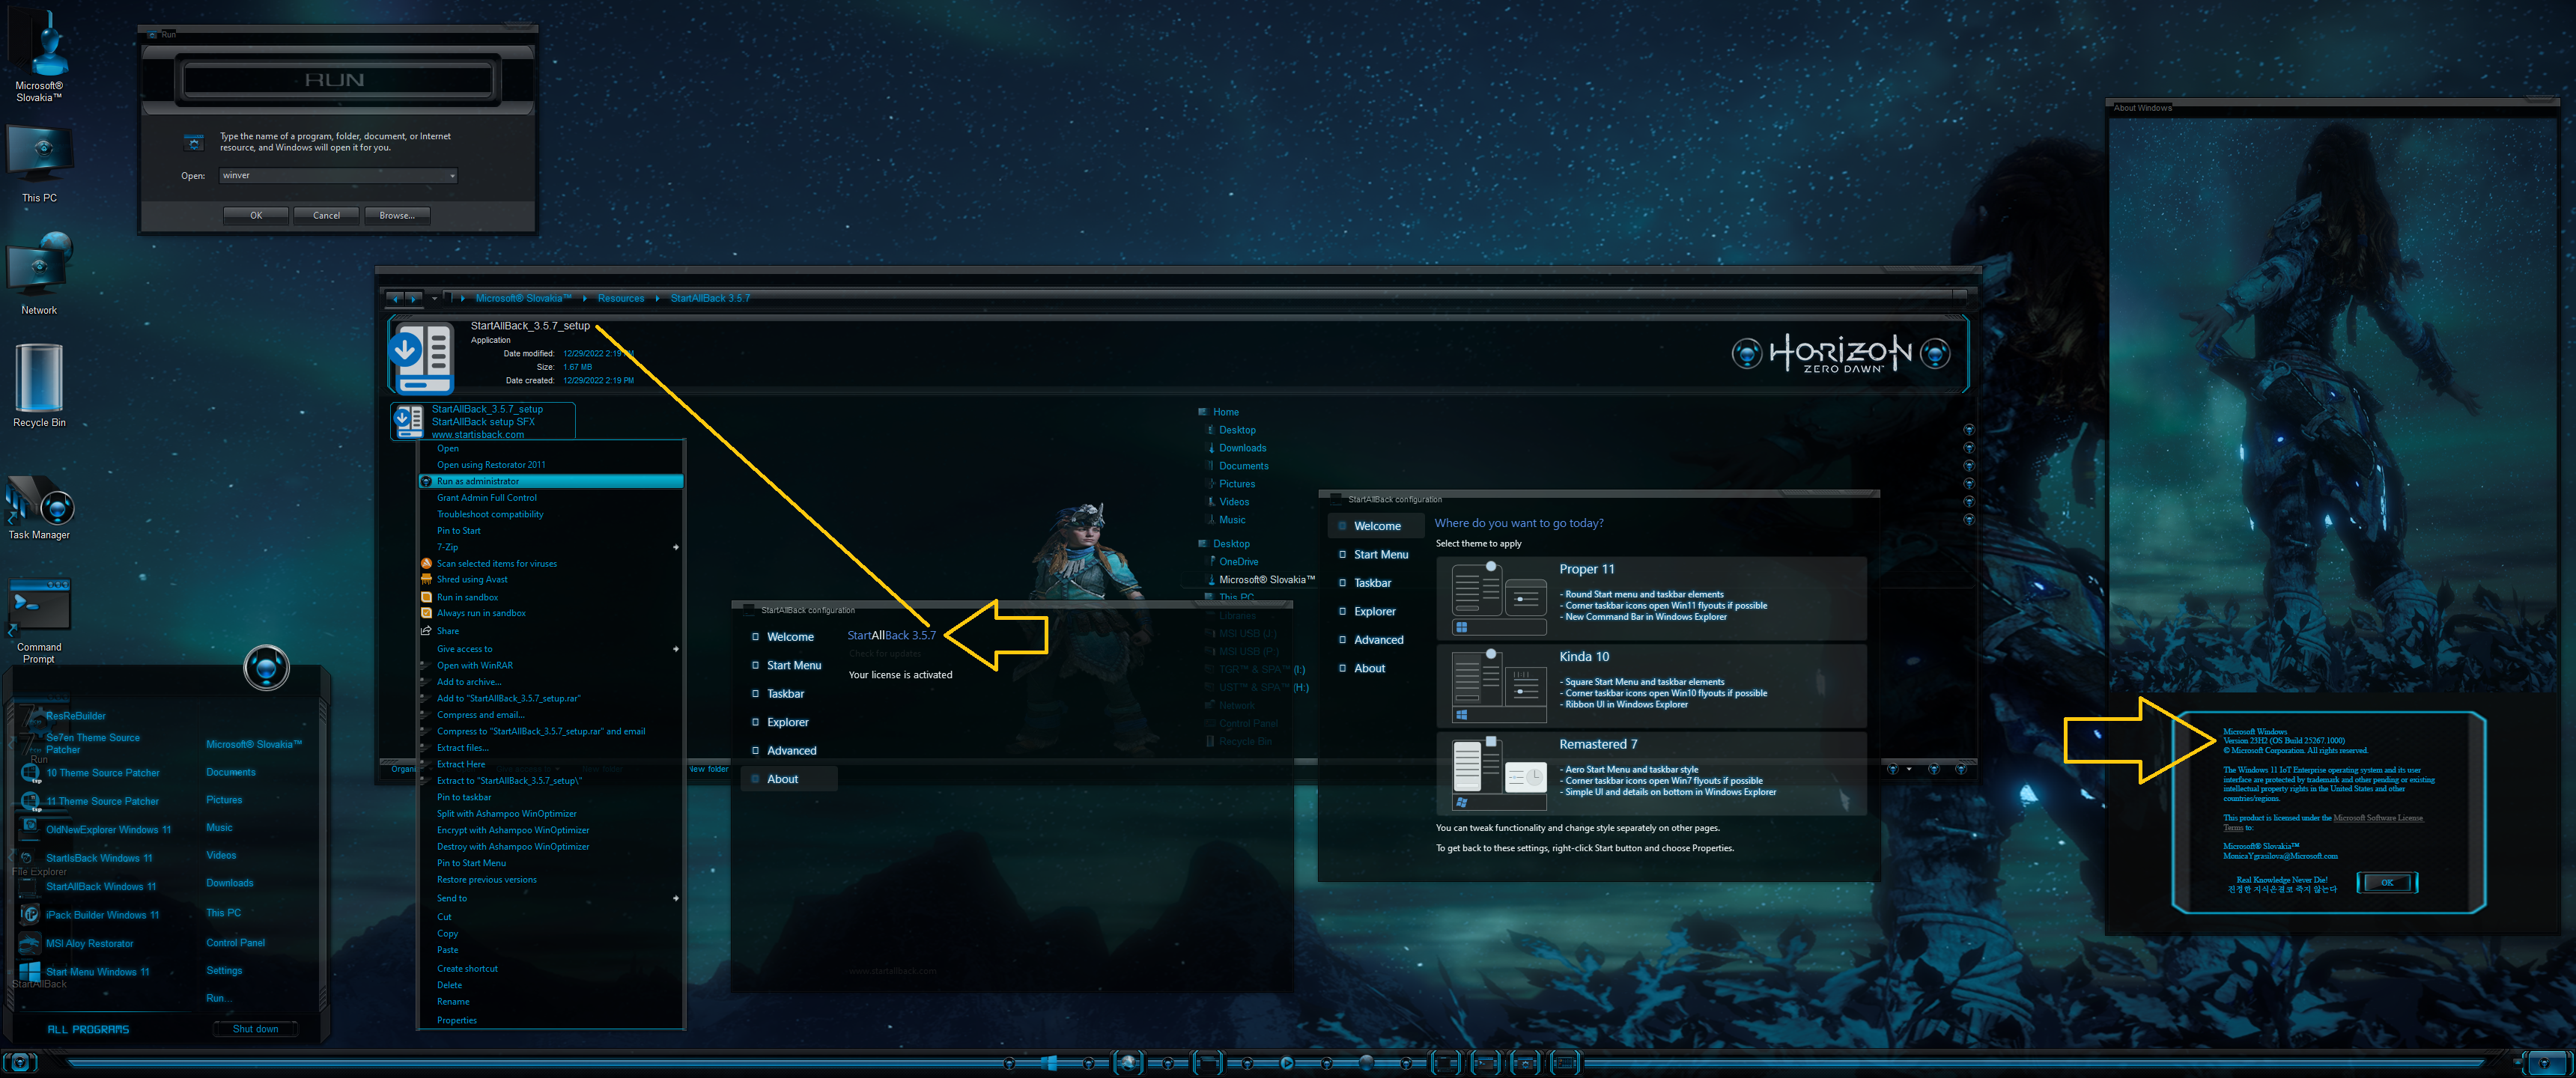The height and width of the screenshot is (1078, 2576).
Task: Expand the 7-Zip submenu arrow
Action: [676, 547]
